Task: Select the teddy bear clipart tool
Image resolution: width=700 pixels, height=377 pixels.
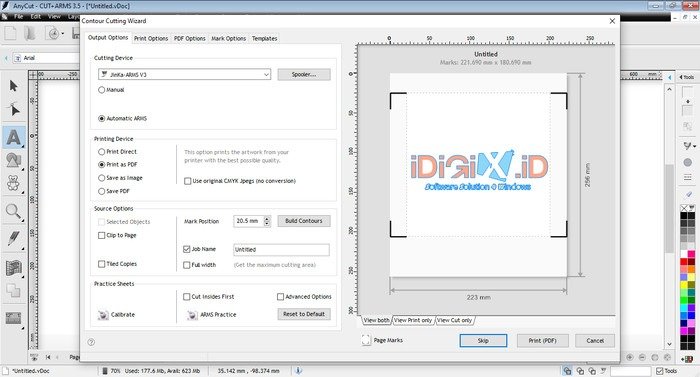Action: pyautogui.click(x=13, y=183)
